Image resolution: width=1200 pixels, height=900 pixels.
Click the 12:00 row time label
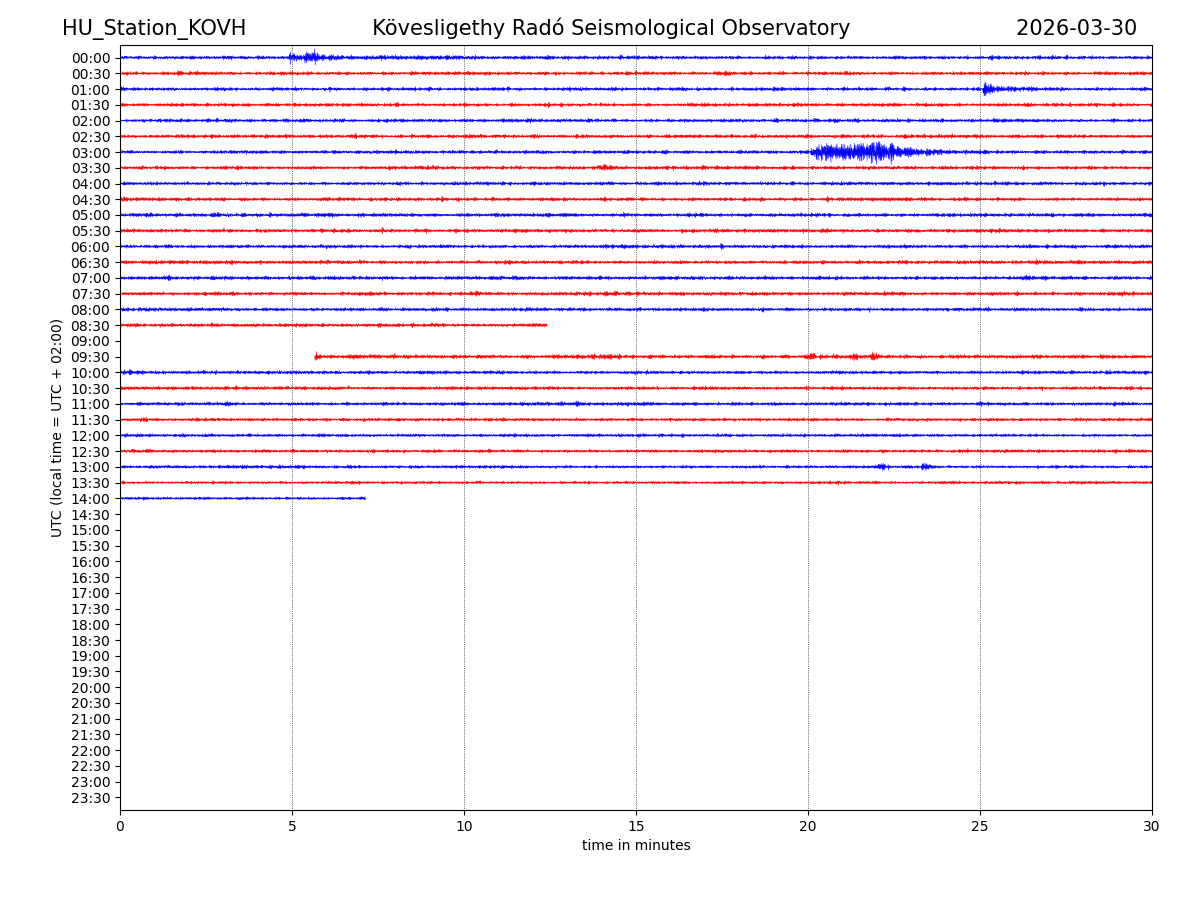point(91,436)
